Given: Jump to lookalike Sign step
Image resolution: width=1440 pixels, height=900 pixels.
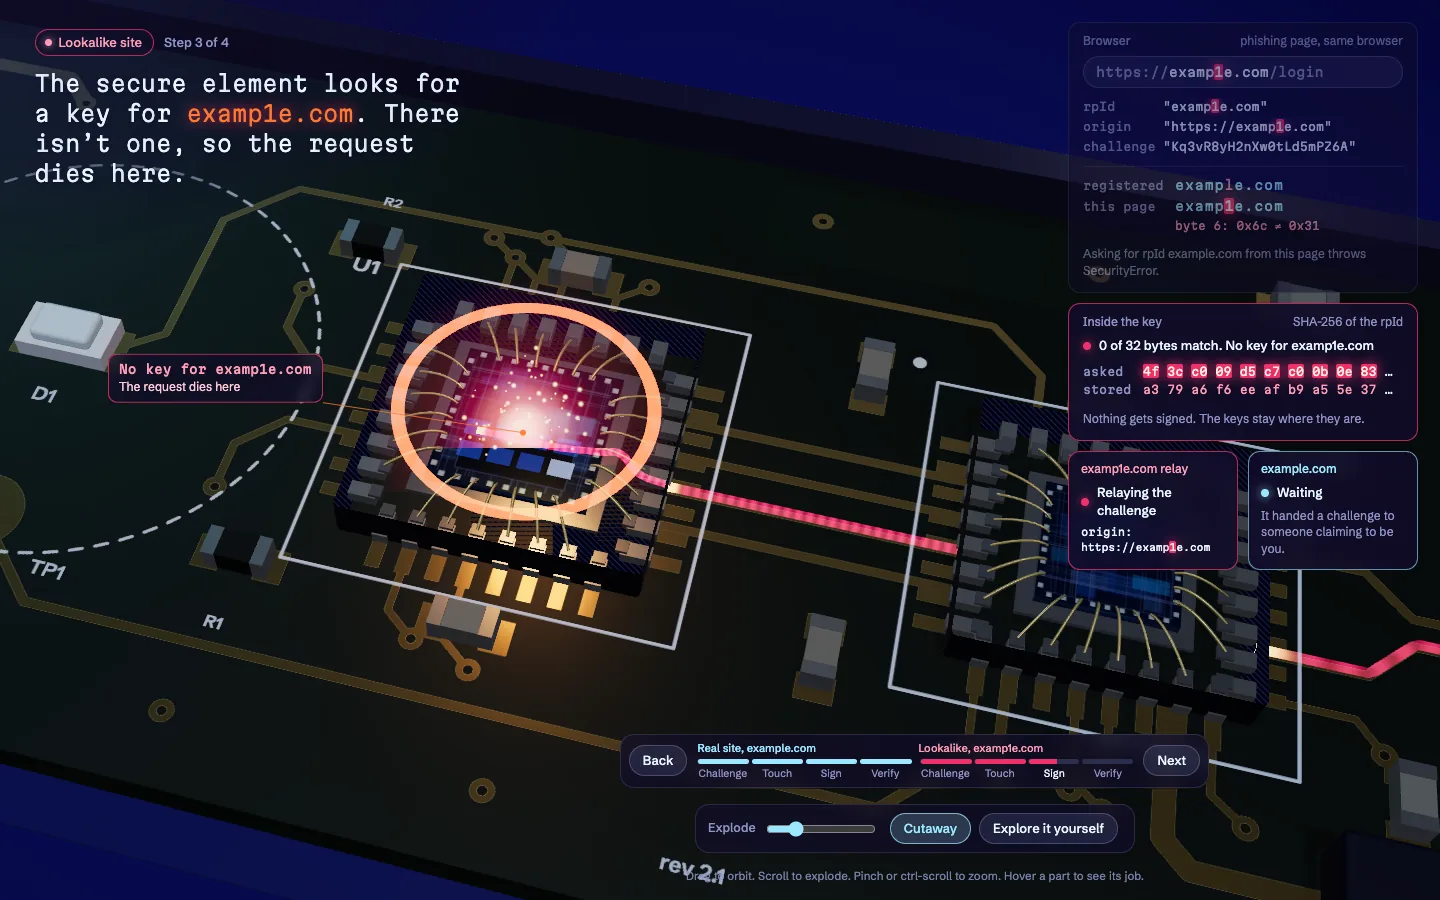Looking at the screenshot, I should [1054, 768].
